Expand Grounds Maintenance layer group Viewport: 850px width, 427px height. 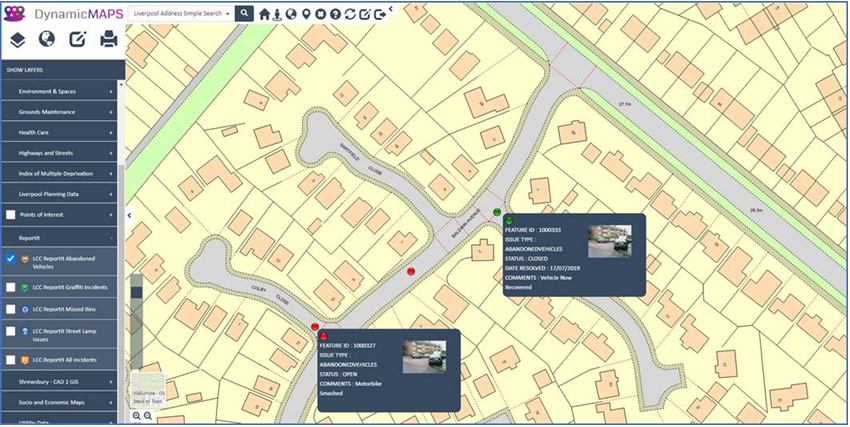tap(59, 112)
